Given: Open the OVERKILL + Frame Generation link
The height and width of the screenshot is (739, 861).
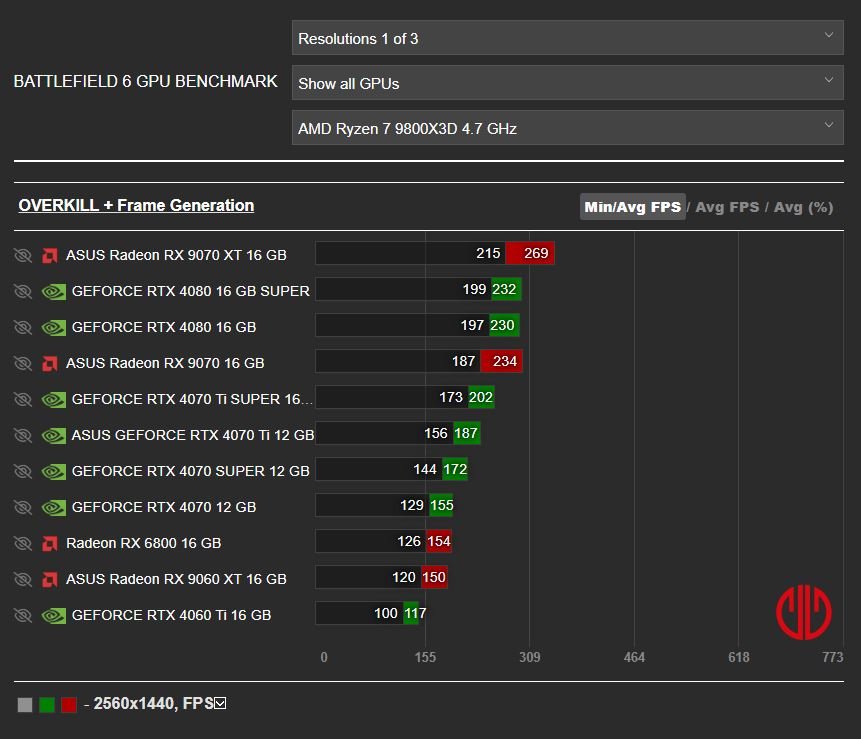Looking at the screenshot, I should tap(136, 205).
